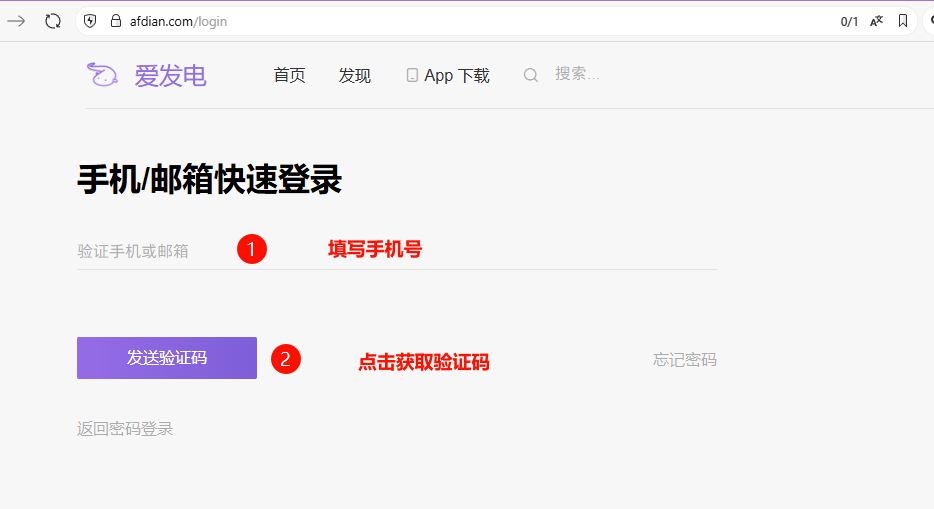Click 返回密码登录 link
Screen dimensions: 934x509
point(125,429)
